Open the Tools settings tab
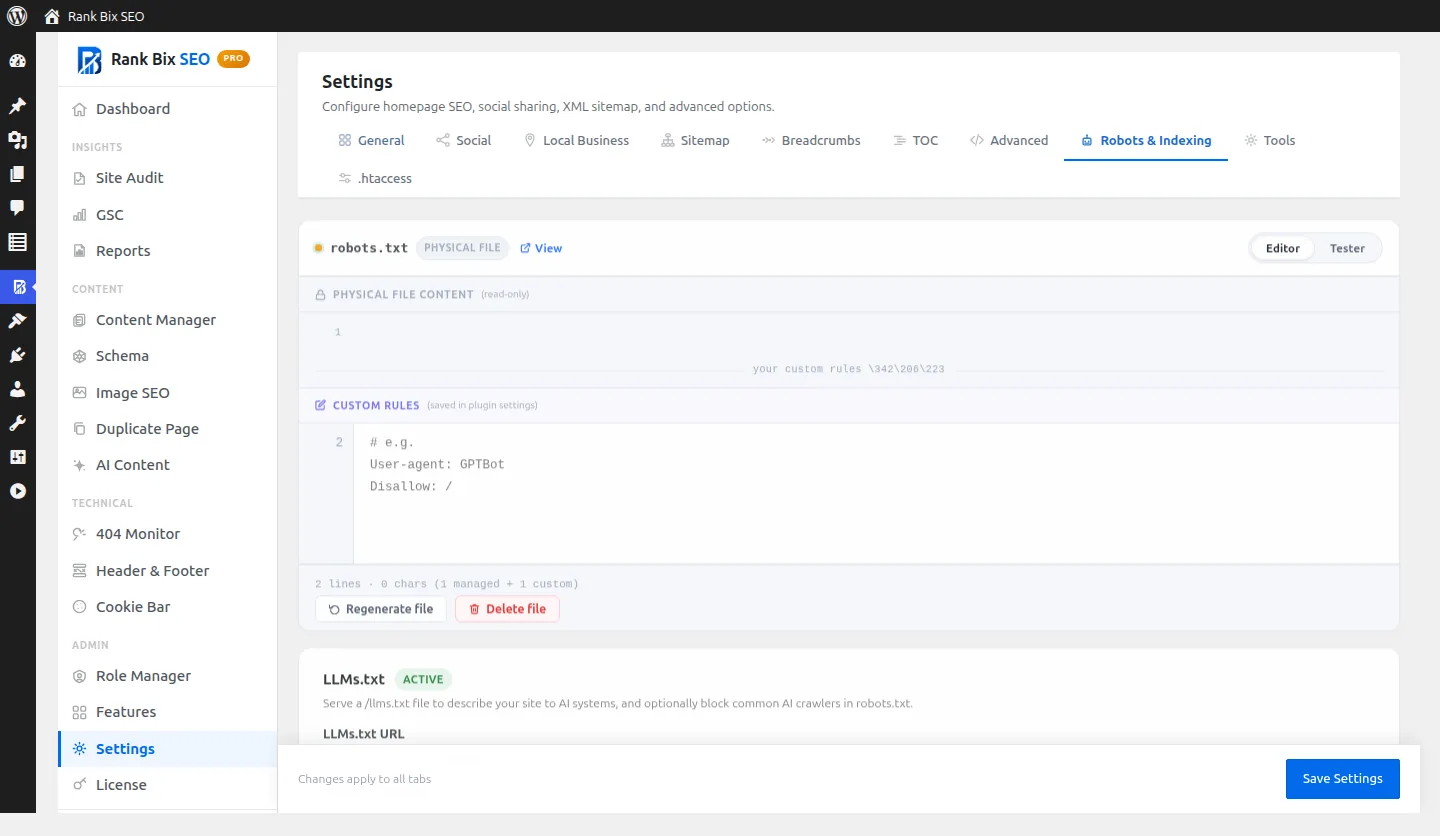 [x=1270, y=141]
